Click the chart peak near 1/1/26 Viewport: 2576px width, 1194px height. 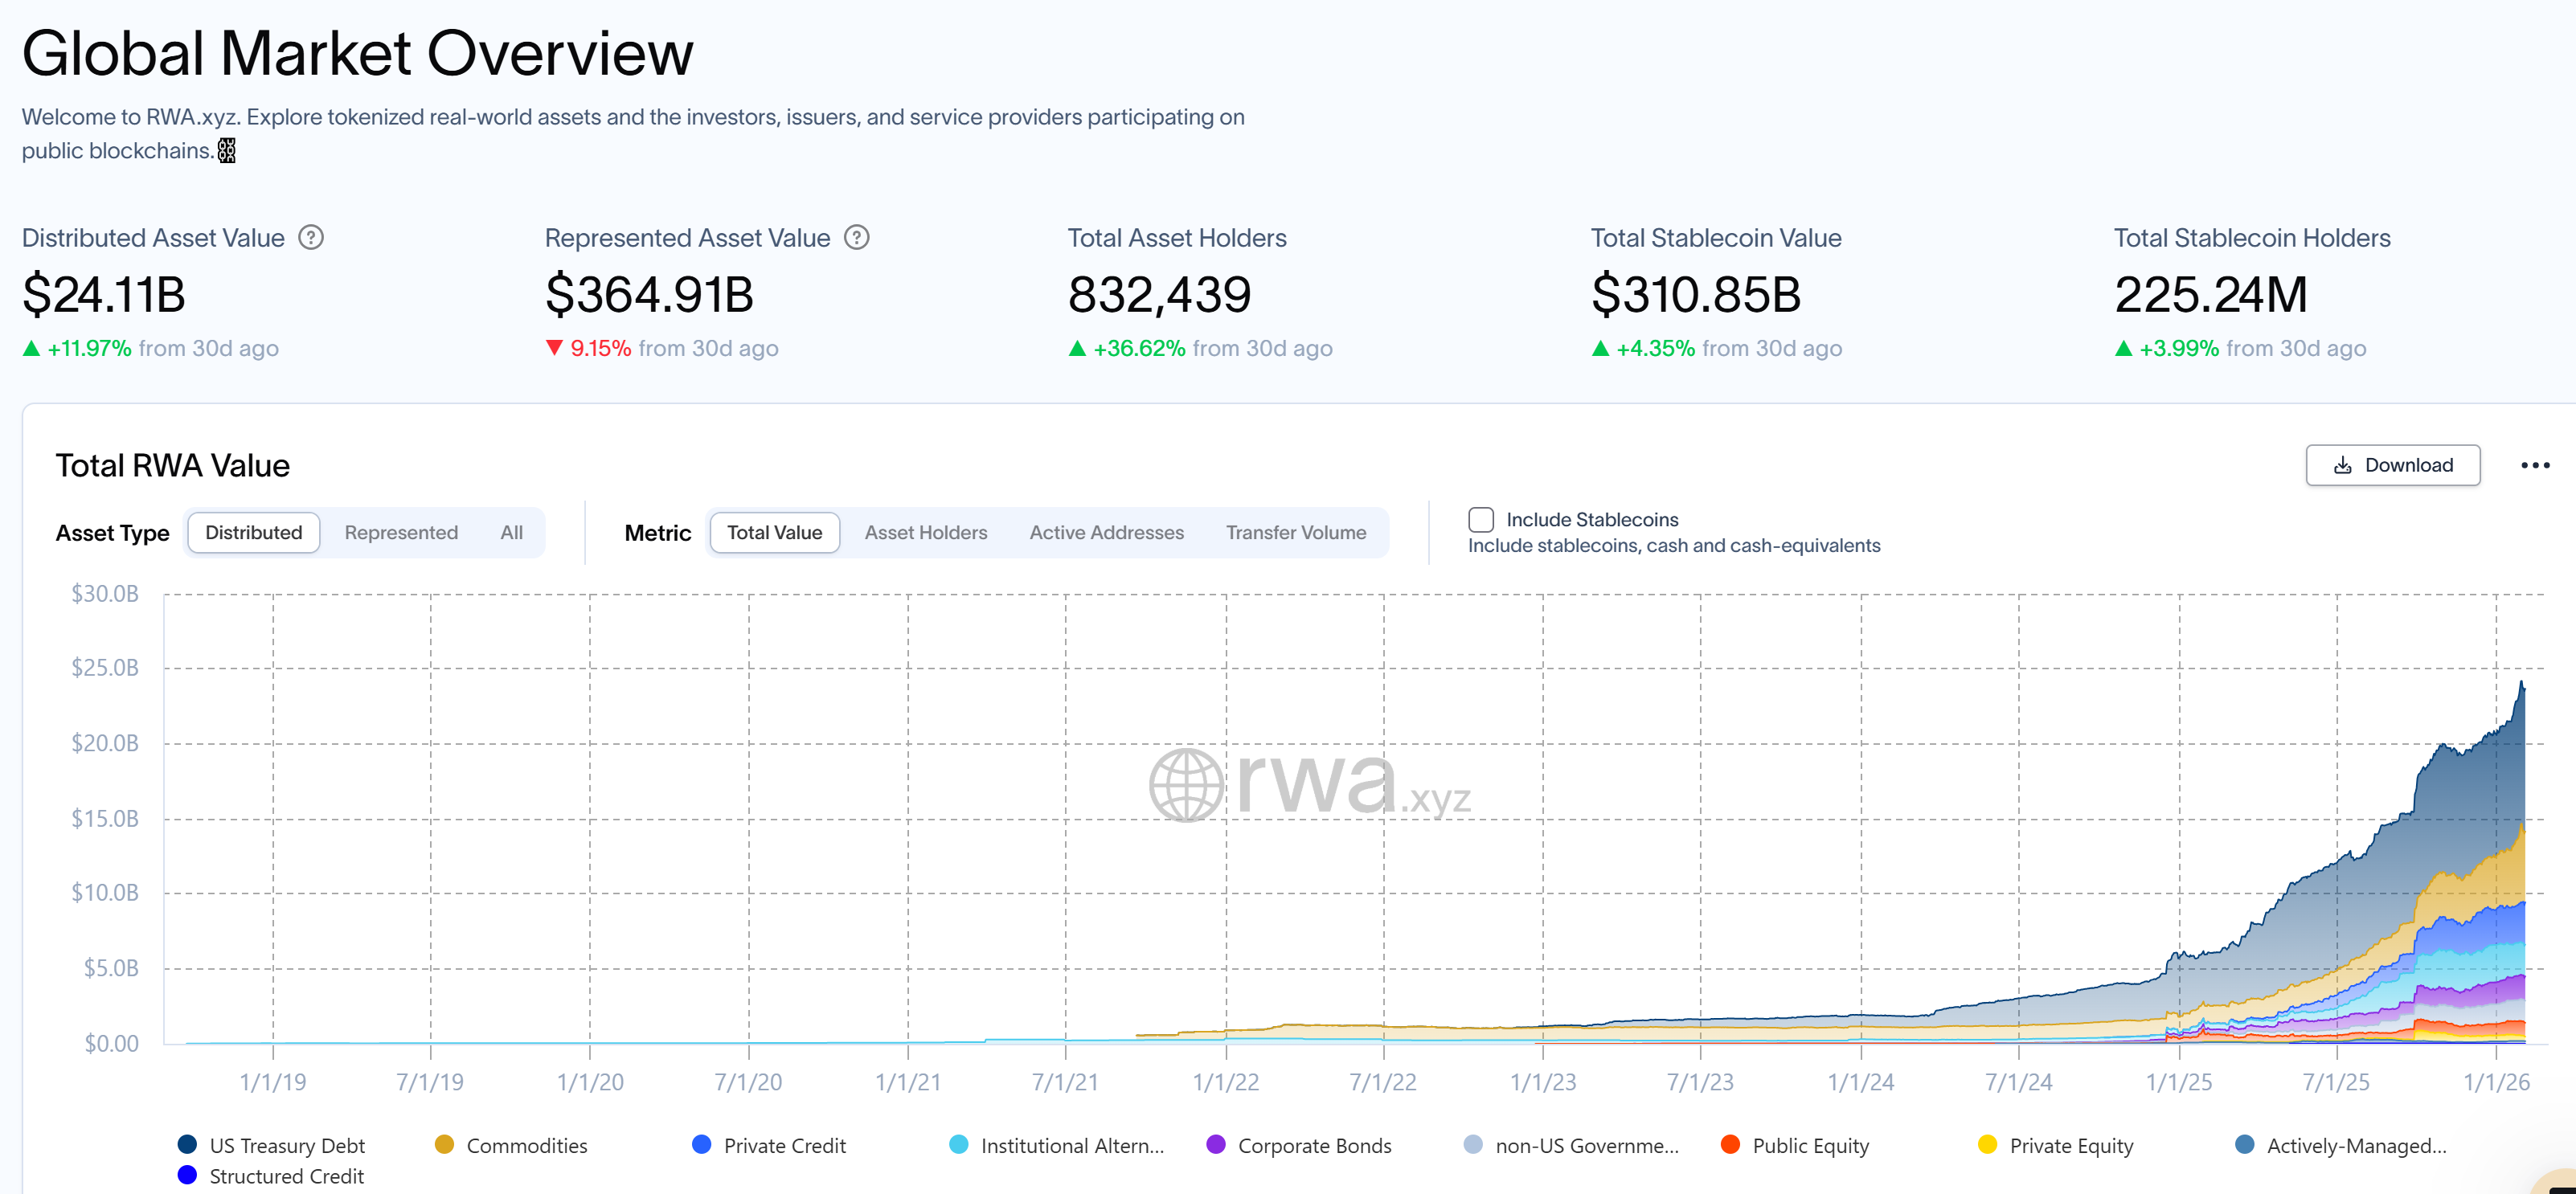pyautogui.click(x=2521, y=684)
